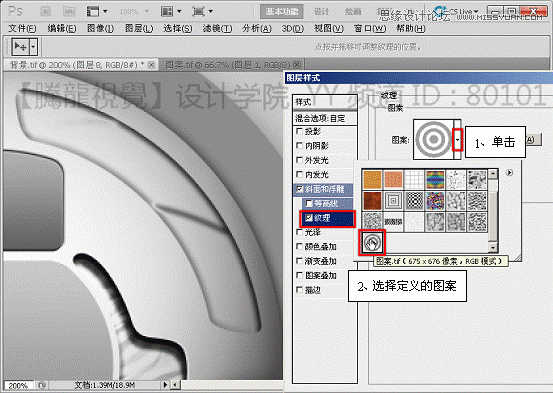
Task: Open status bar info arrow menu
Action: pyautogui.click(x=165, y=385)
